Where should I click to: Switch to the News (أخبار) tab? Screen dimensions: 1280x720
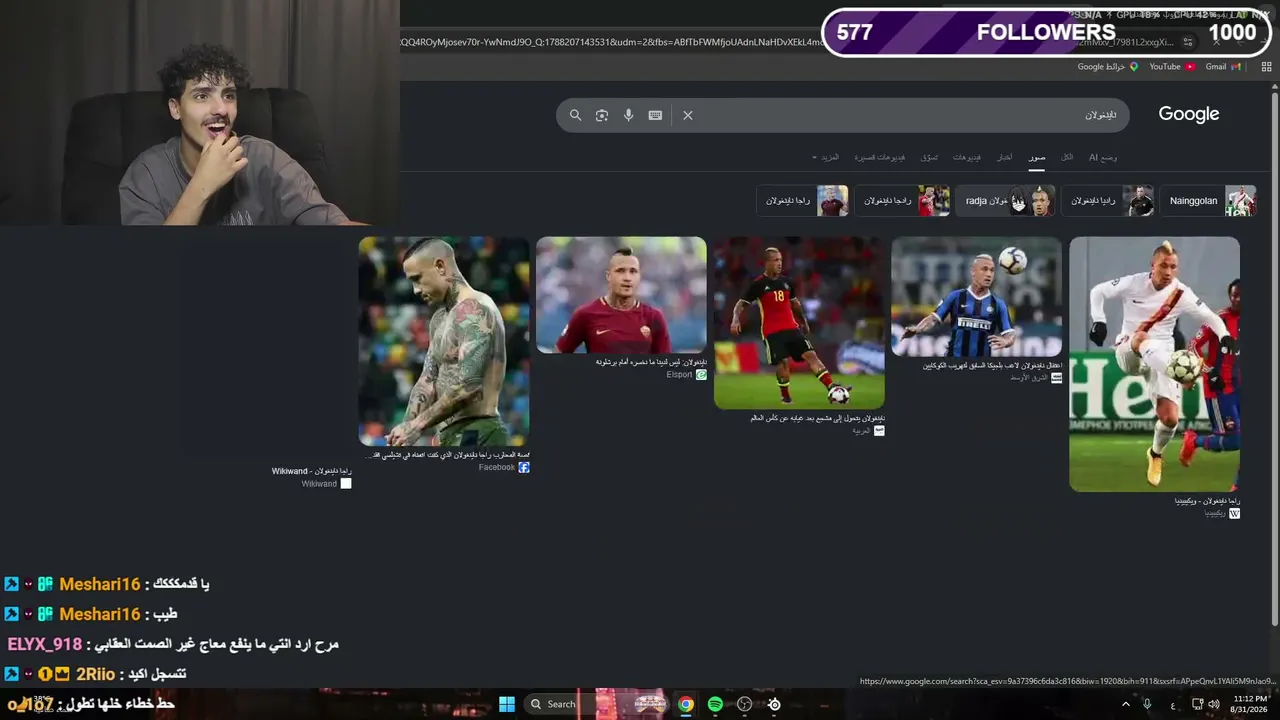coord(1005,157)
